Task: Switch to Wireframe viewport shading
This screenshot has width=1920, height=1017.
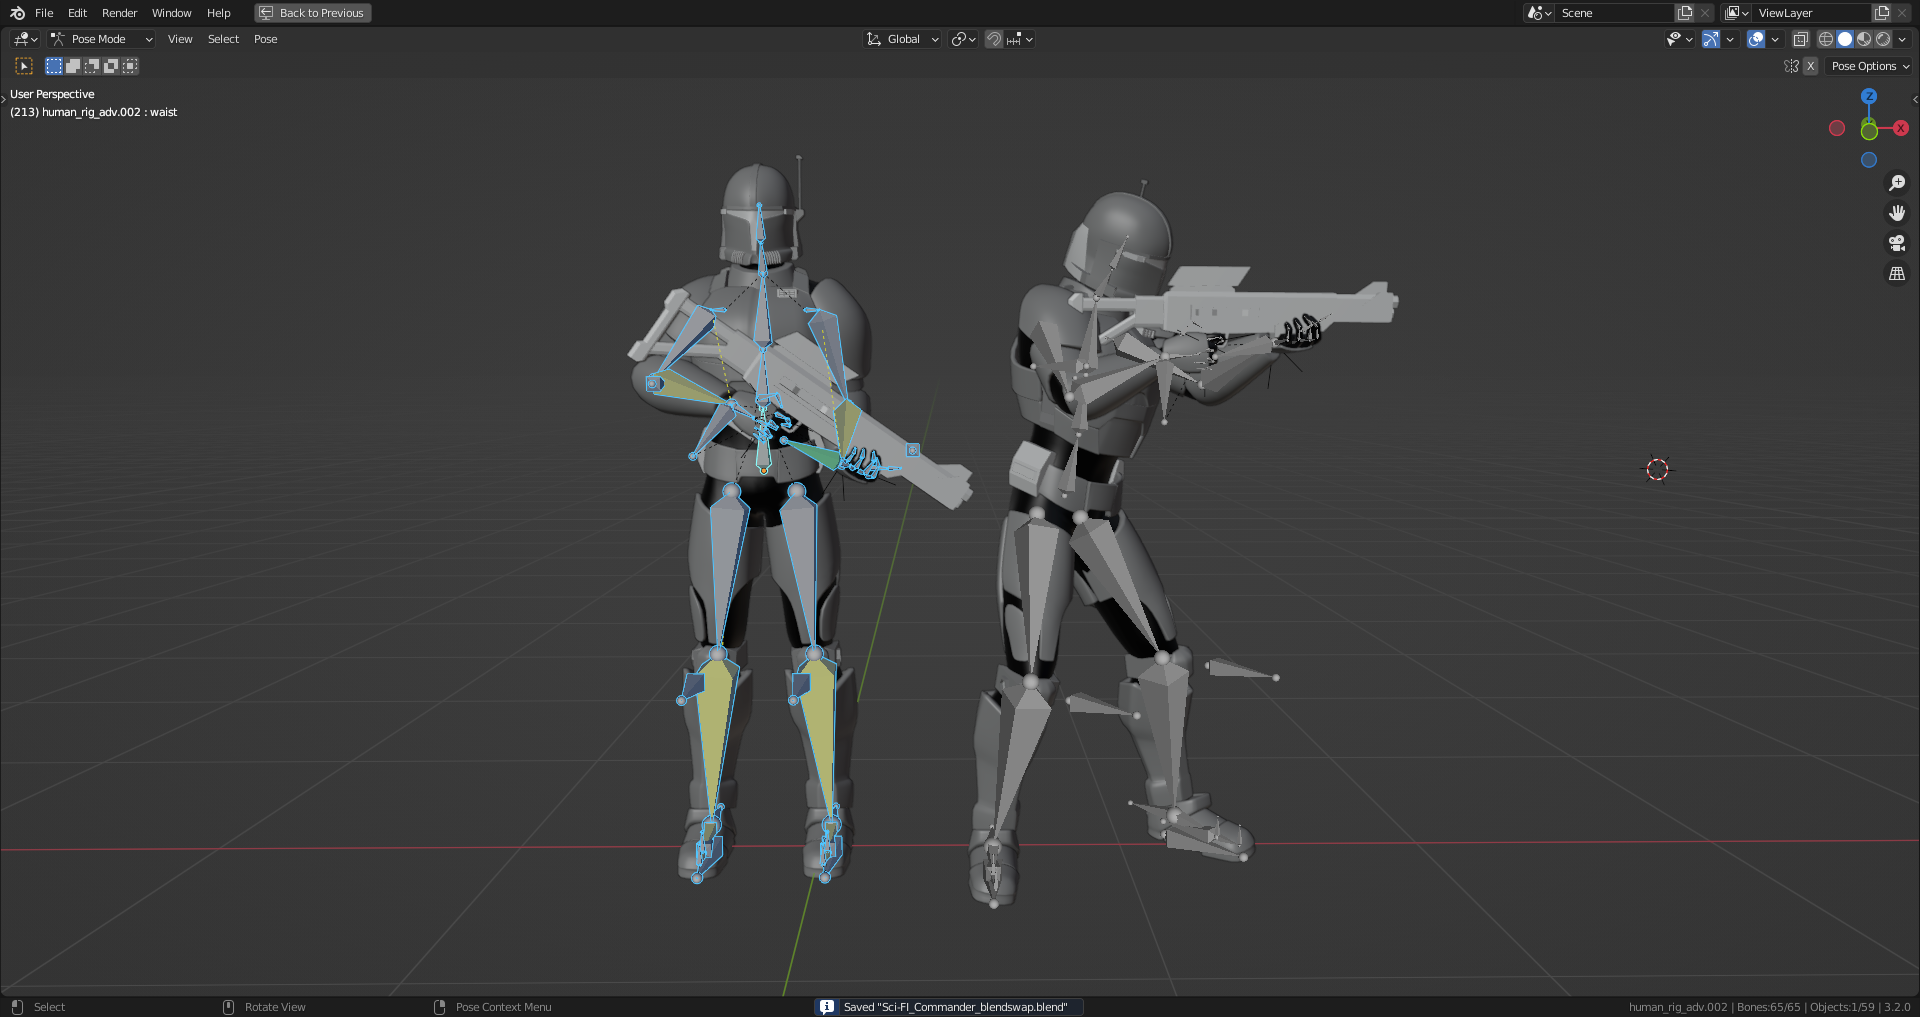Action: pyautogui.click(x=1826, y=39)
